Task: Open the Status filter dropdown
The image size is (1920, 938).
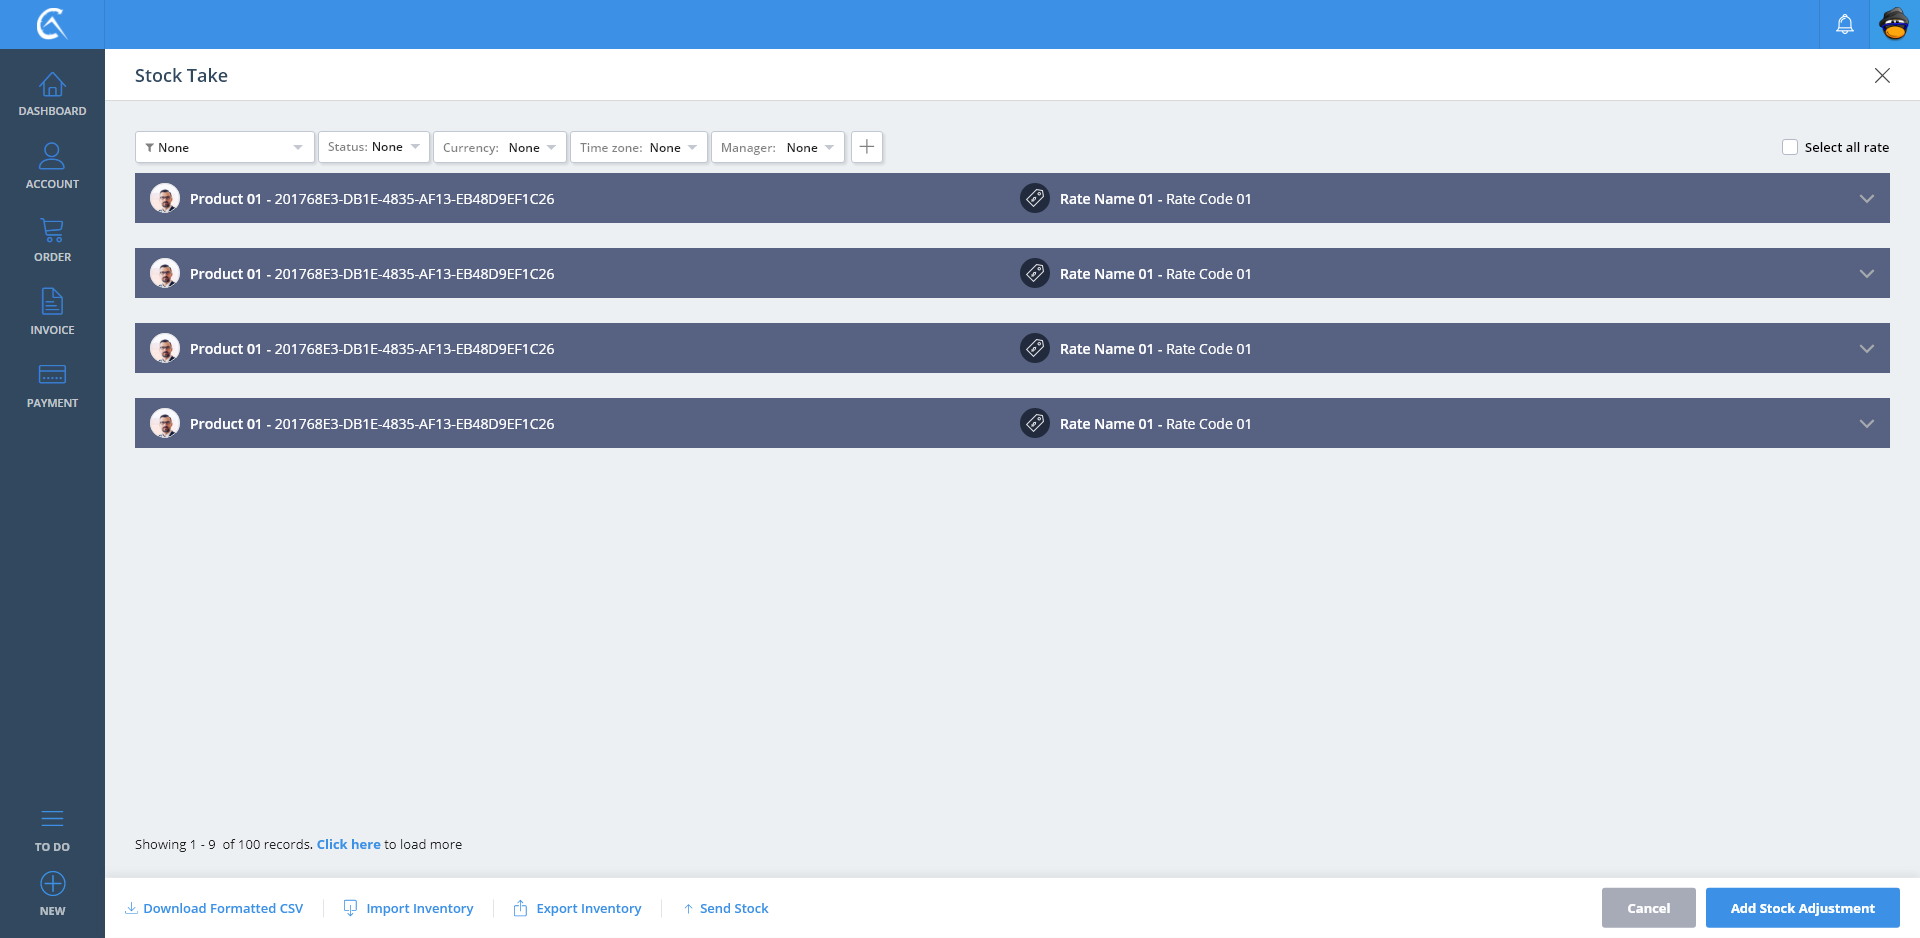Action: pos(374,147)
